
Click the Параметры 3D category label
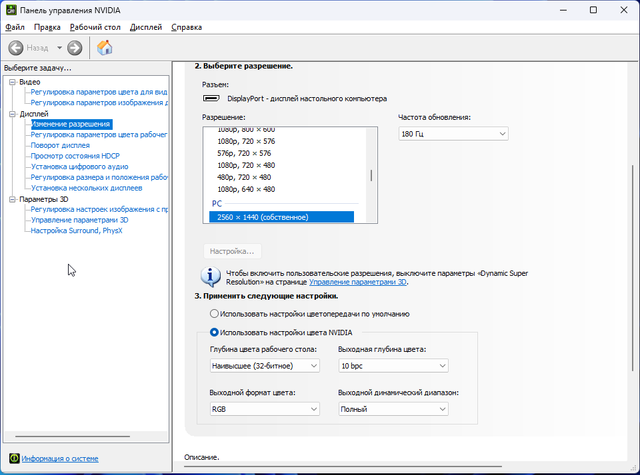point(44,199)
